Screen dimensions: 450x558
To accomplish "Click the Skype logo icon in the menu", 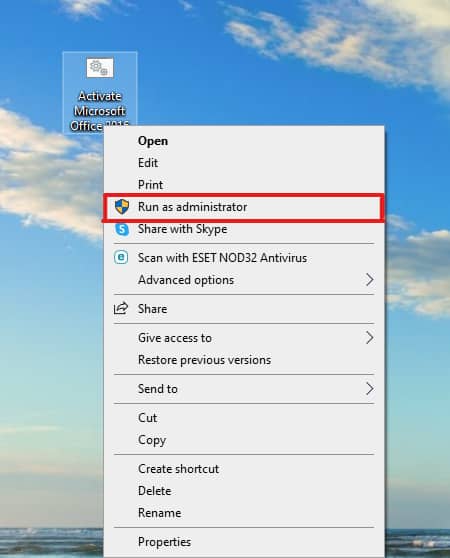I will (x=122, y=229).
